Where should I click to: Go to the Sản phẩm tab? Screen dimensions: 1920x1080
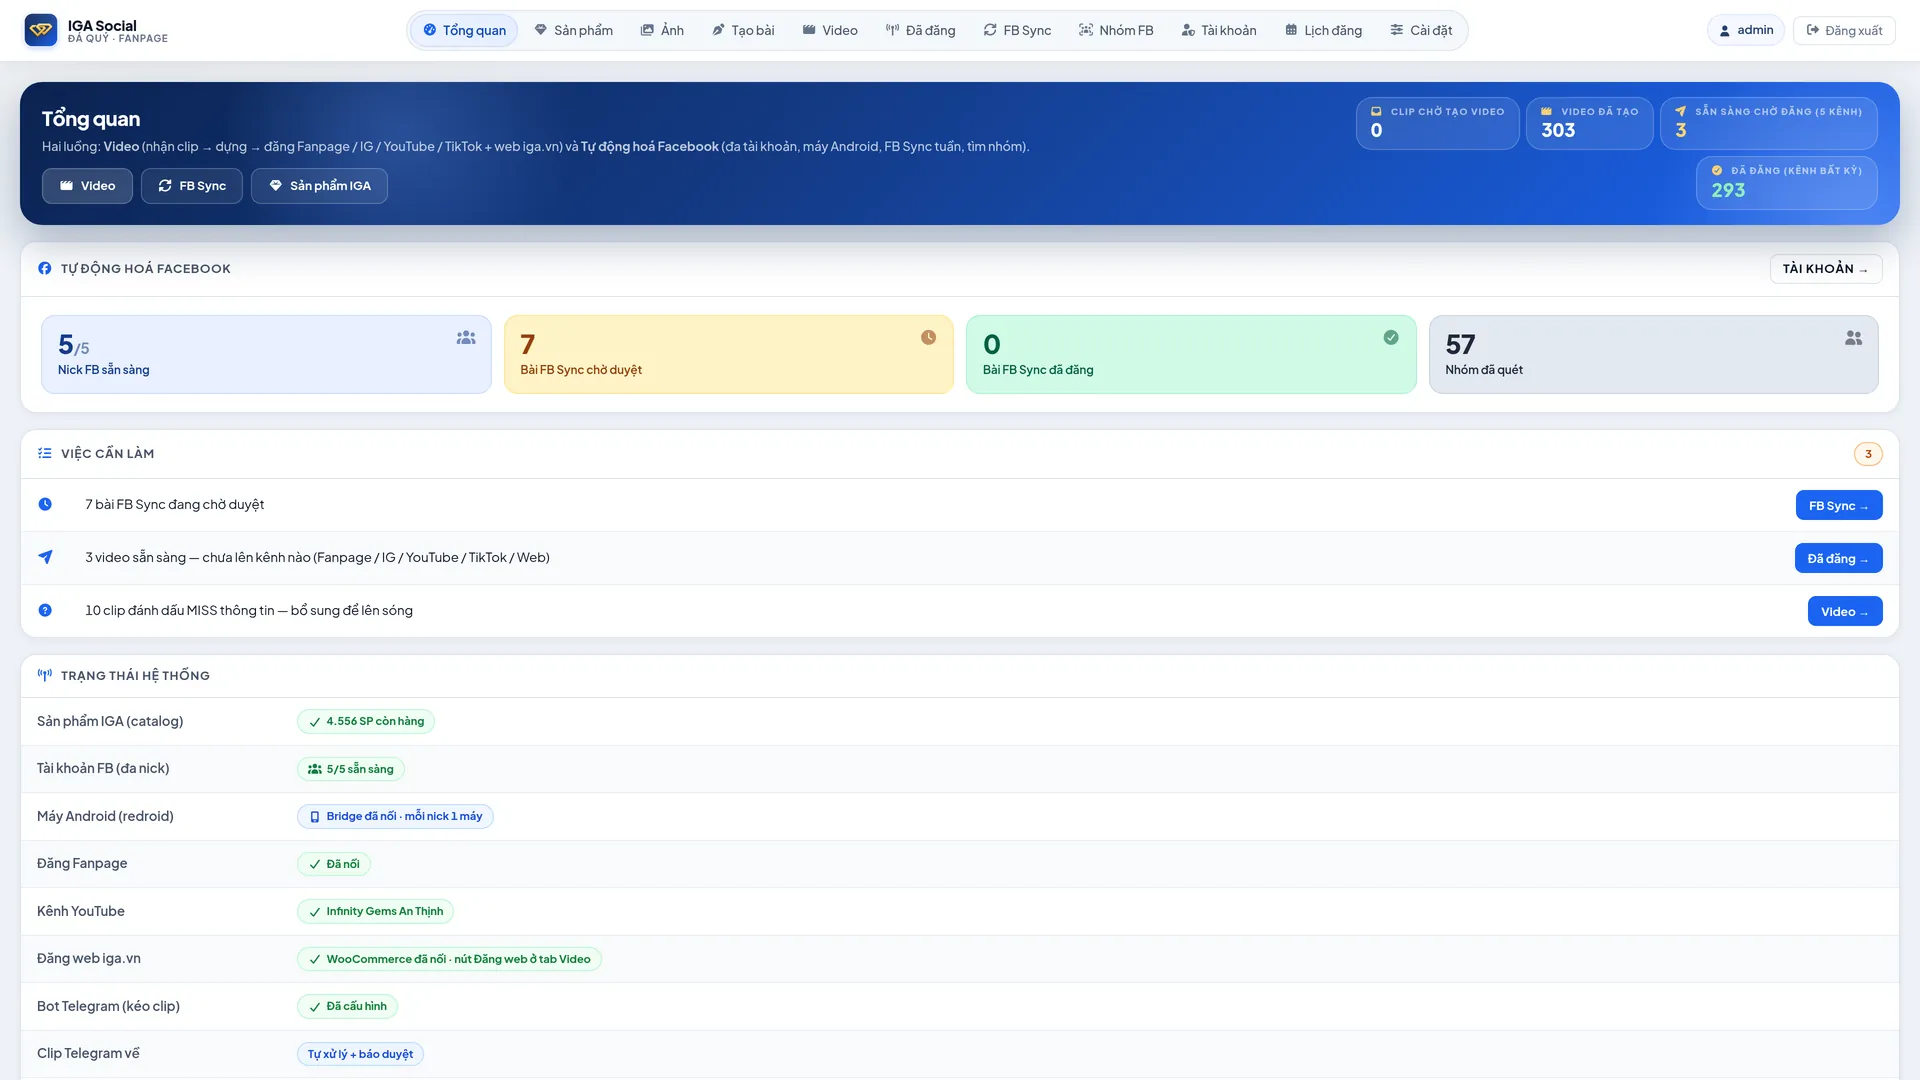(x=574, y=30)
